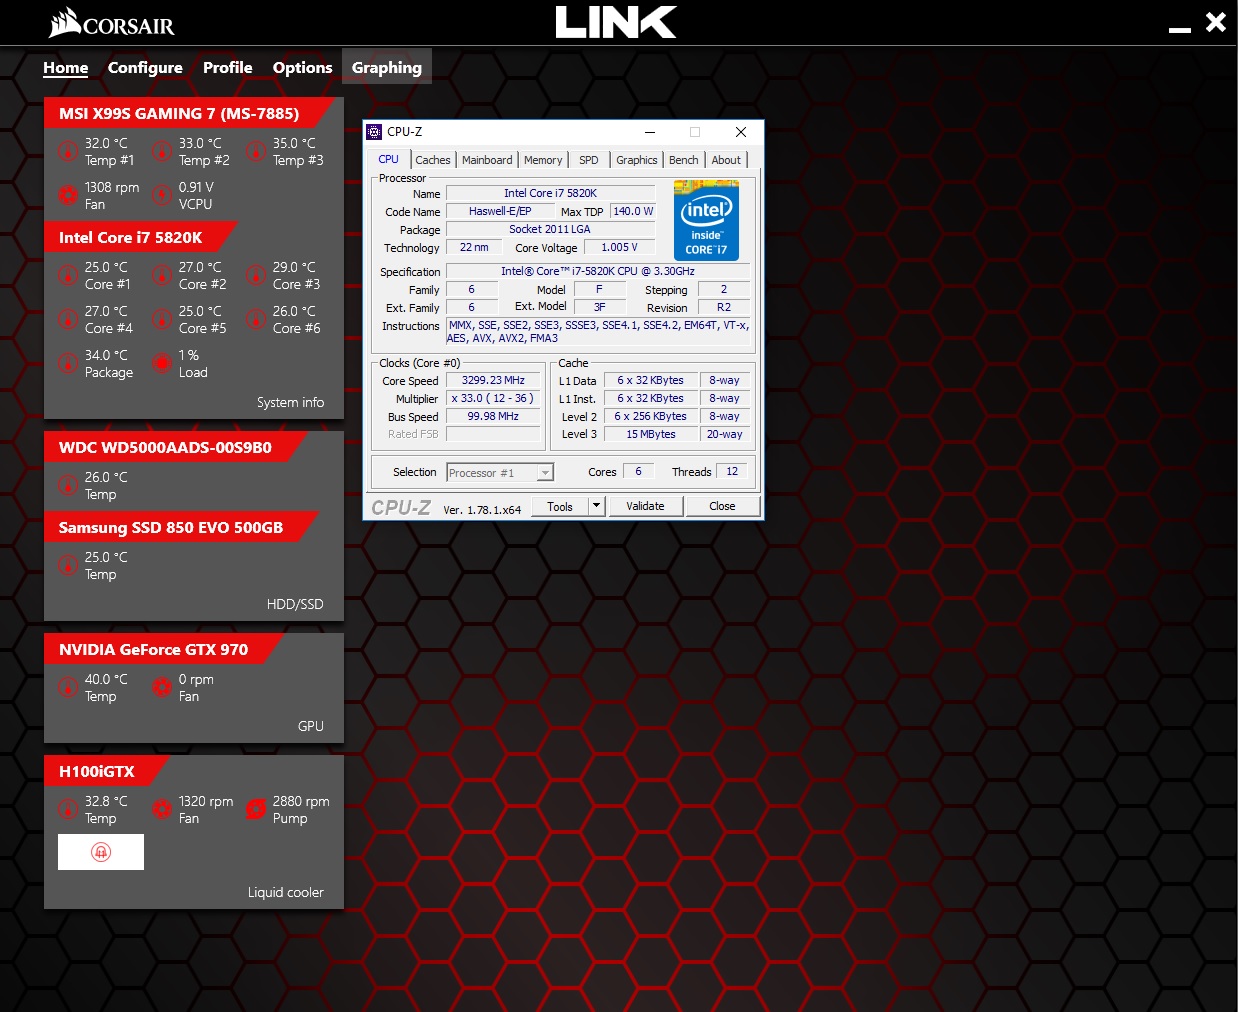Open the Caches tab in CPU-Z
Screen dimensions: 1238x1012
coord(433,160)
